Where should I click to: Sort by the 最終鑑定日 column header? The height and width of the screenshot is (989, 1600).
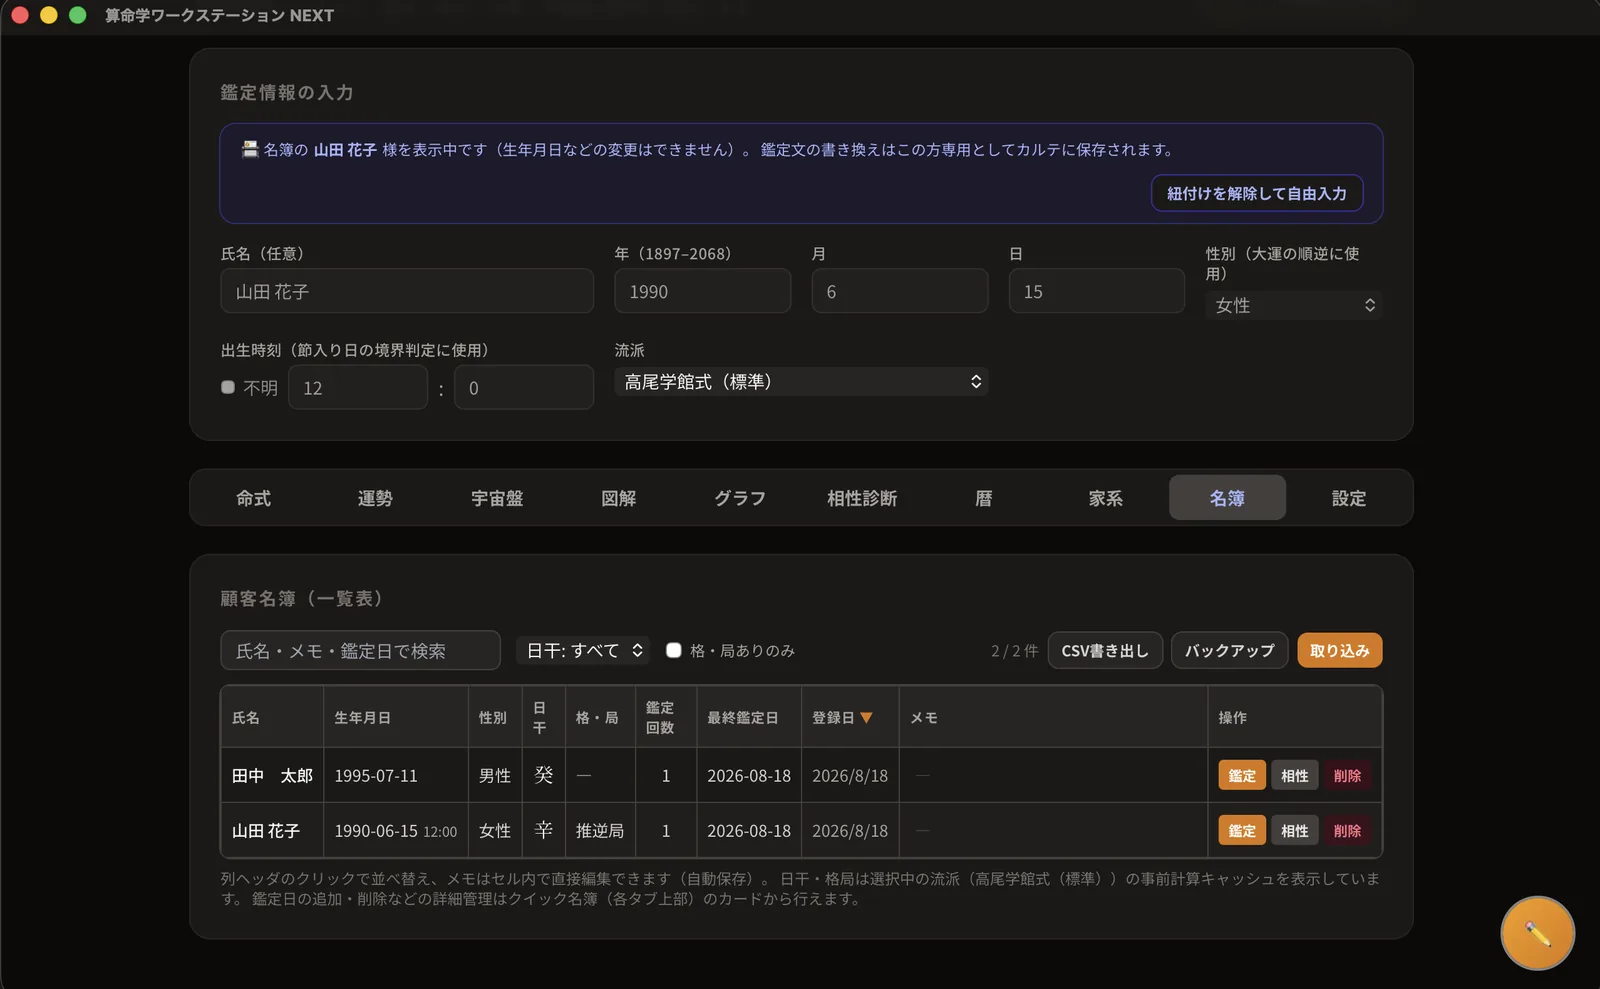click(x=749, y=717)
